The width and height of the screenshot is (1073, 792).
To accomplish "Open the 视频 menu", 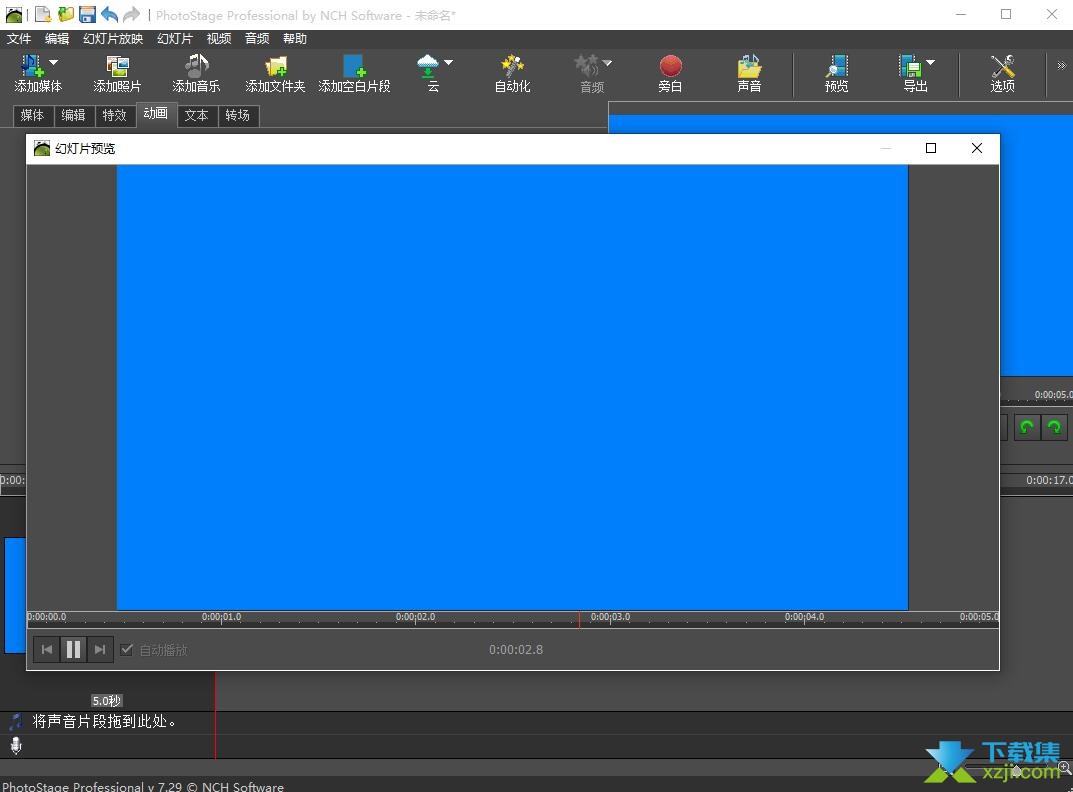I will pos(219,39).
